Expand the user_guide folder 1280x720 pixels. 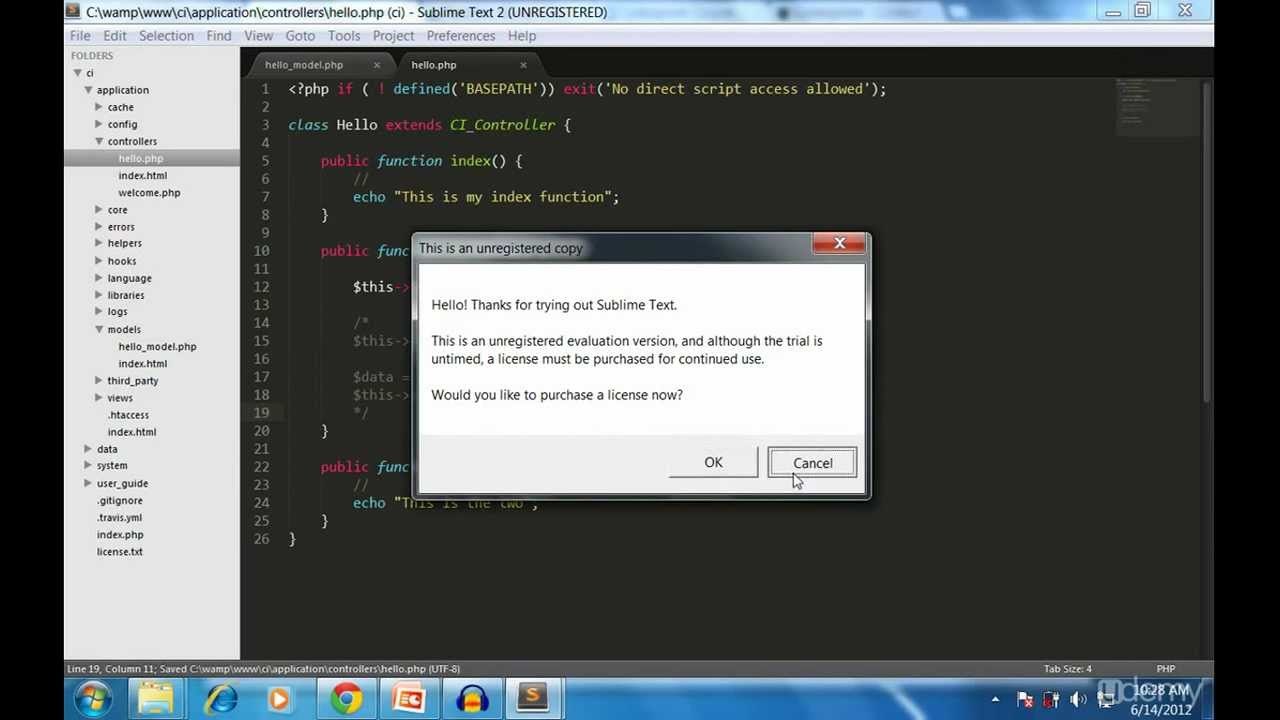pos(88,483)
